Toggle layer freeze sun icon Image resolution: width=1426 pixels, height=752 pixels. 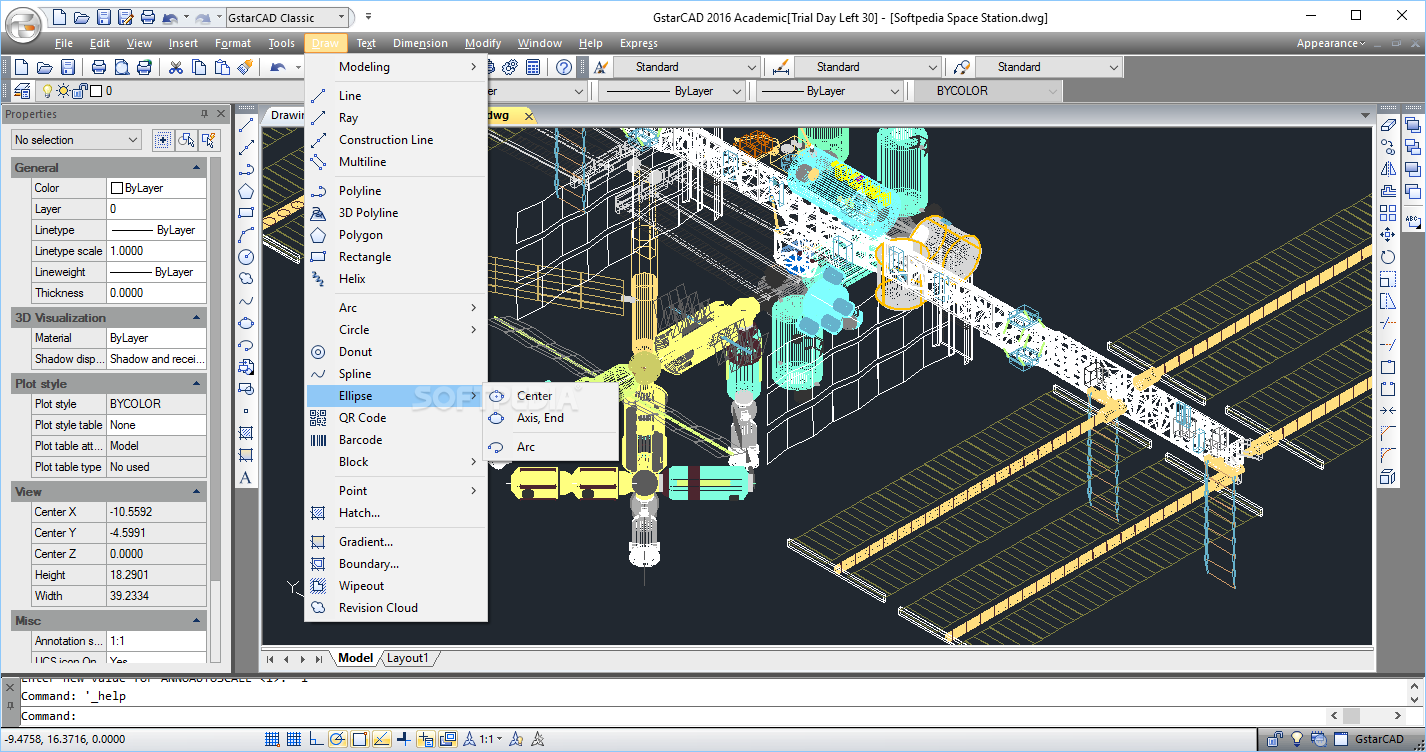coord(63,91)
